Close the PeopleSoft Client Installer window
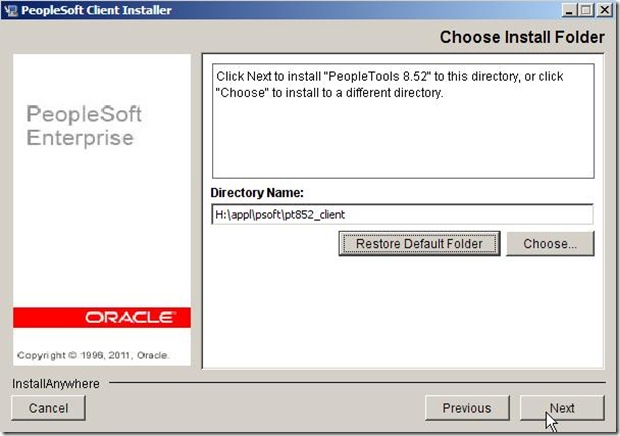Viewport: 620px width, 436px height. point(604,10)
